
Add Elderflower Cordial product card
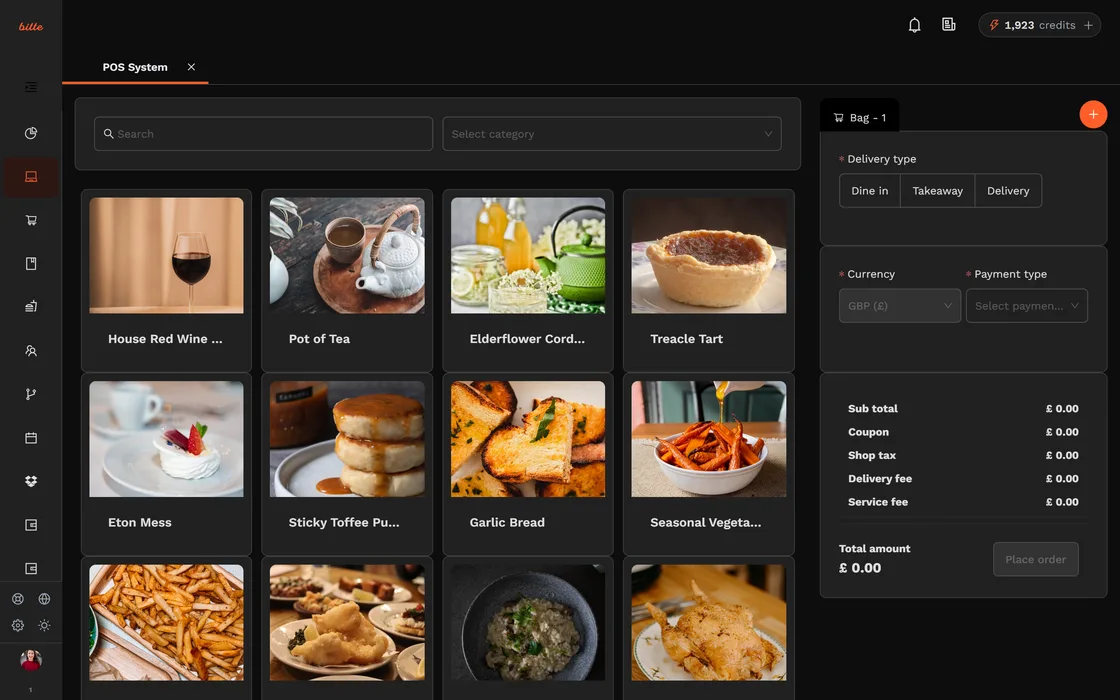(x=527, y=280)
